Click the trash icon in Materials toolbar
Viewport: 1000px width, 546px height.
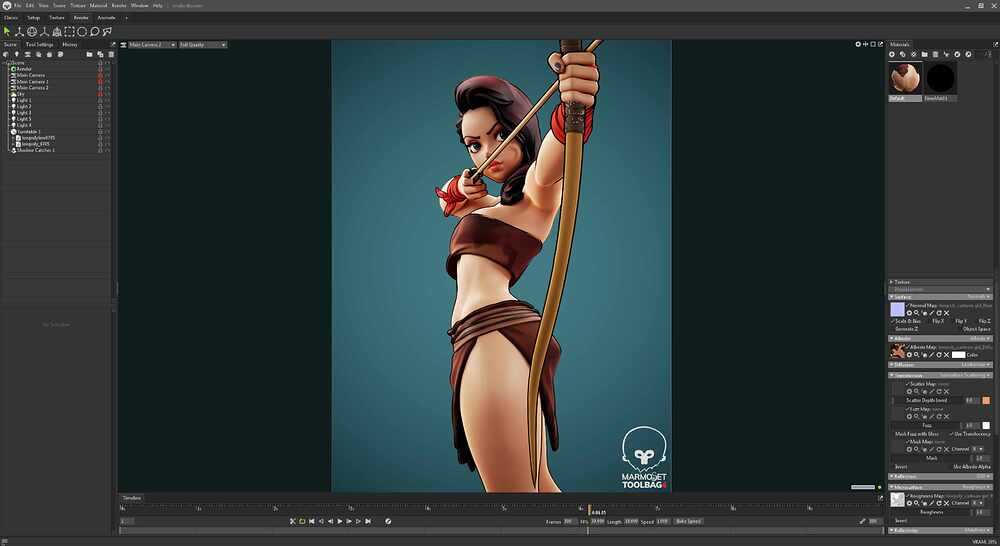point(935,54)
